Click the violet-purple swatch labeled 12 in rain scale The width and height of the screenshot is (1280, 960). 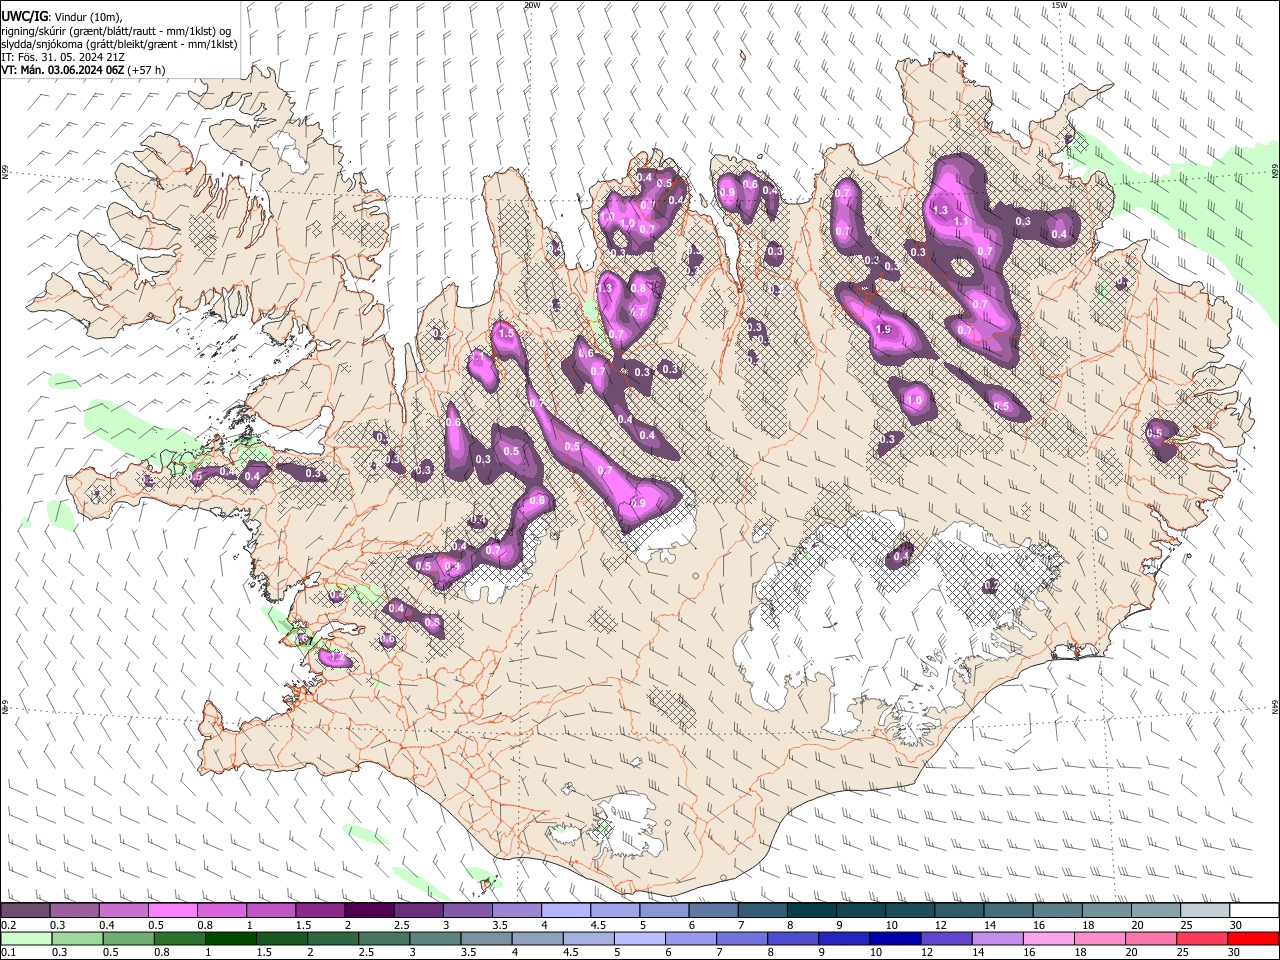(946, 939)
